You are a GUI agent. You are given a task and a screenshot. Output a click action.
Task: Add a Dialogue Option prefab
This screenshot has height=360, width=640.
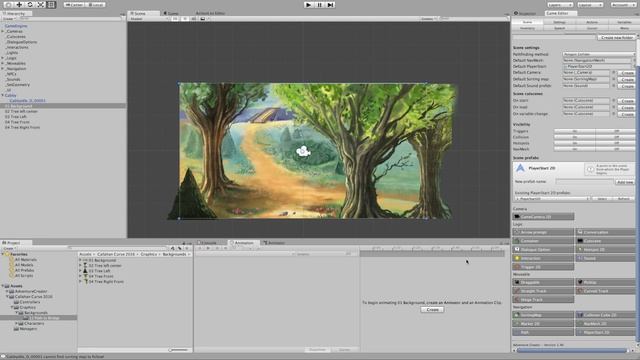543,249
